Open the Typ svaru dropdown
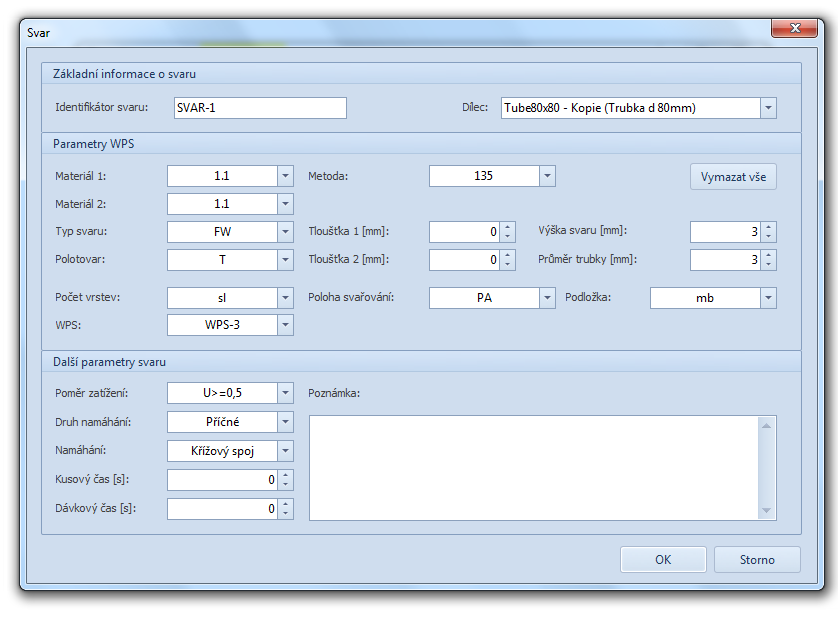 tap(285, 231)
